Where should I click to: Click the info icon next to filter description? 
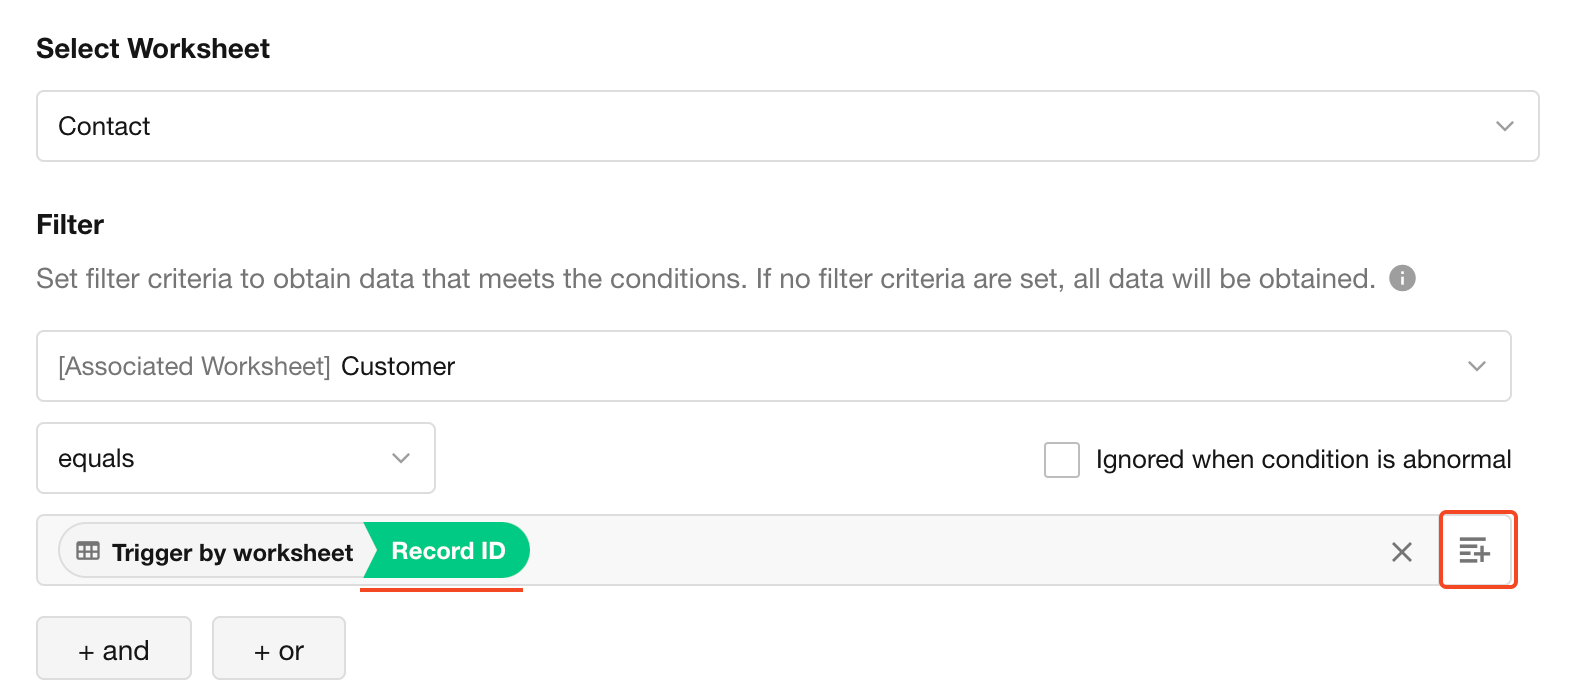click(1402, 278)
